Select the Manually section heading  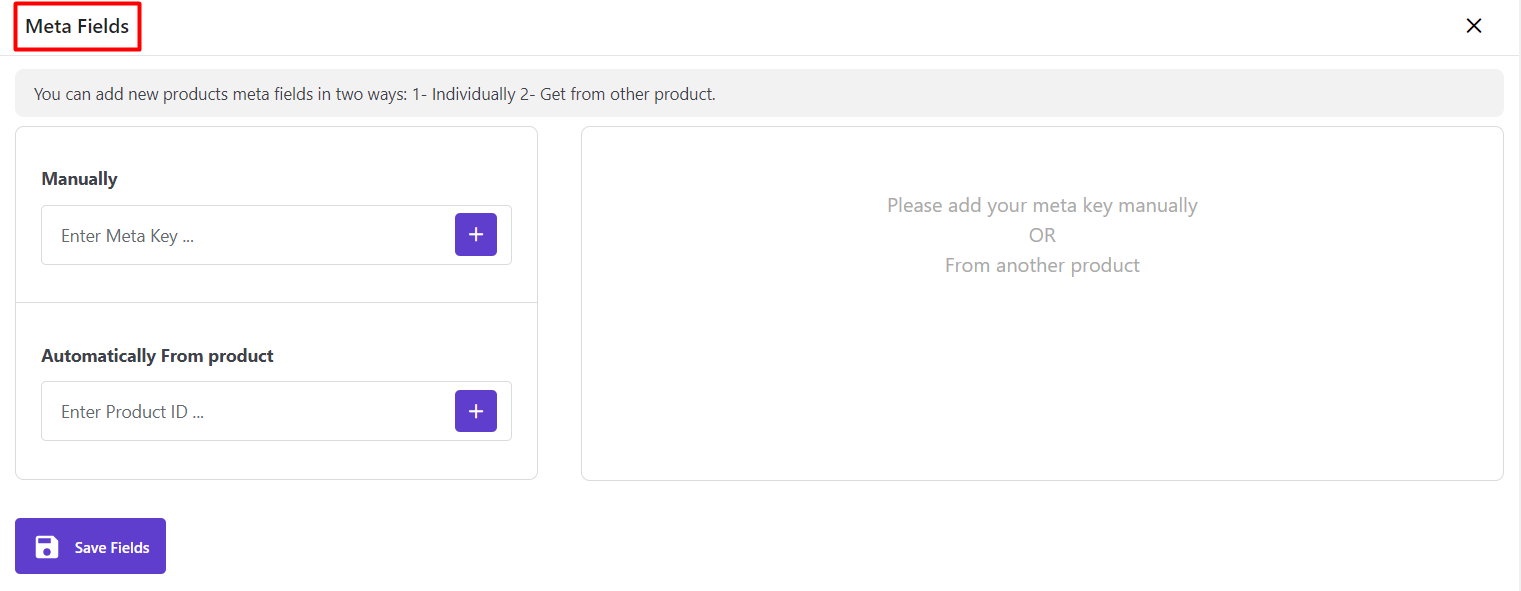[x=79, y=179]
